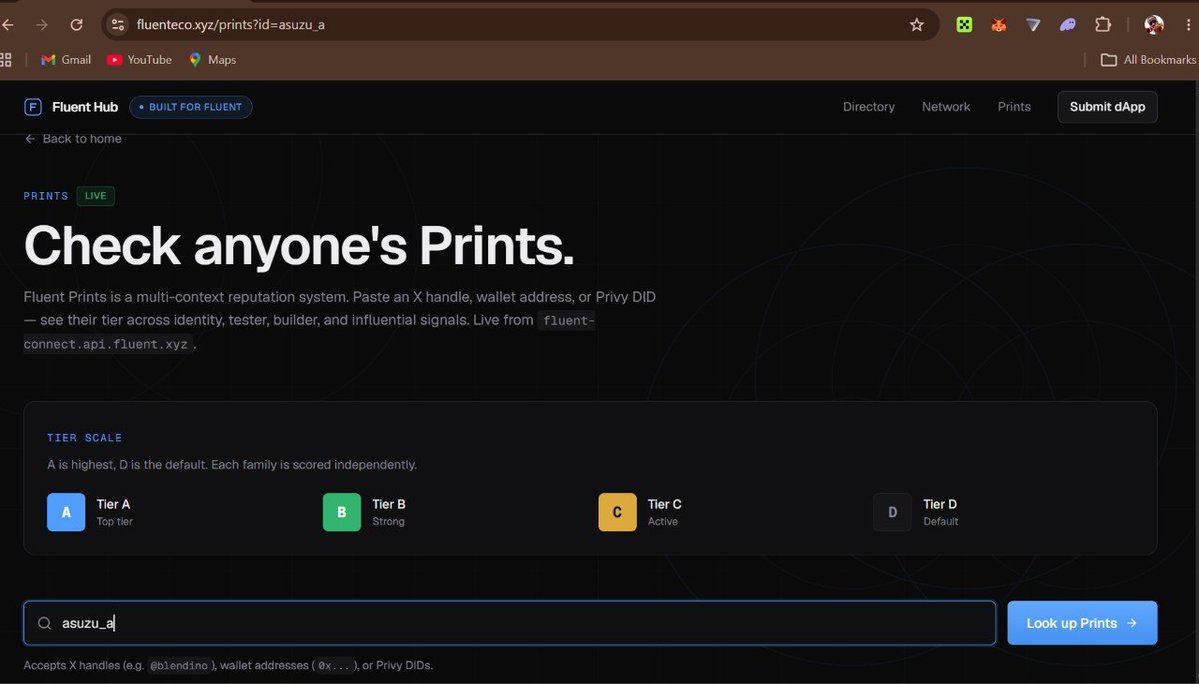Click the 'Active' label under Tier C

(663, 521)
